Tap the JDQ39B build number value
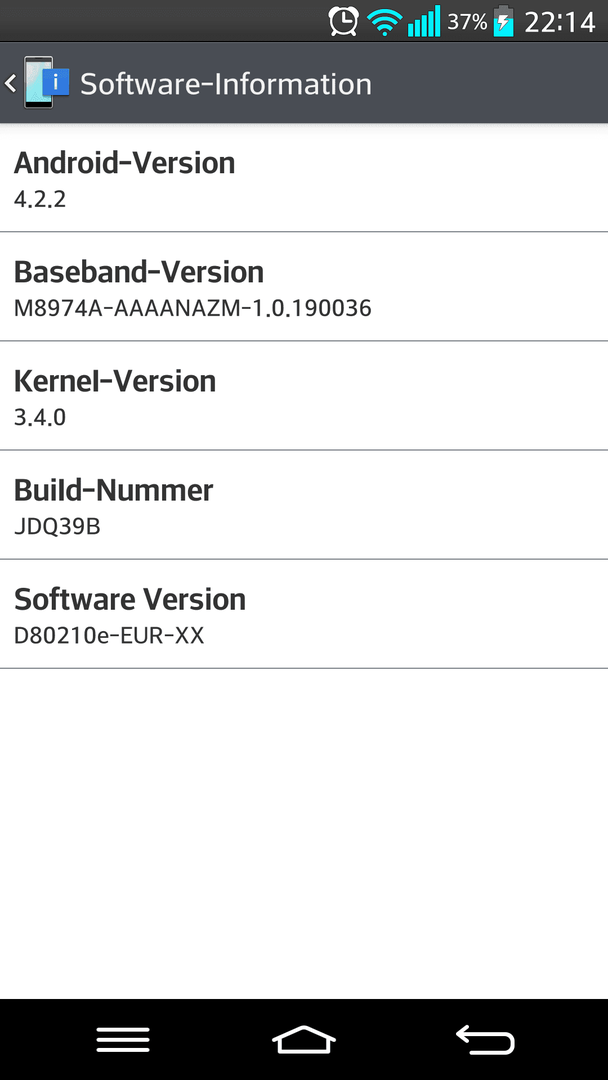608x1080 pixels. click(x=57, y=526)
